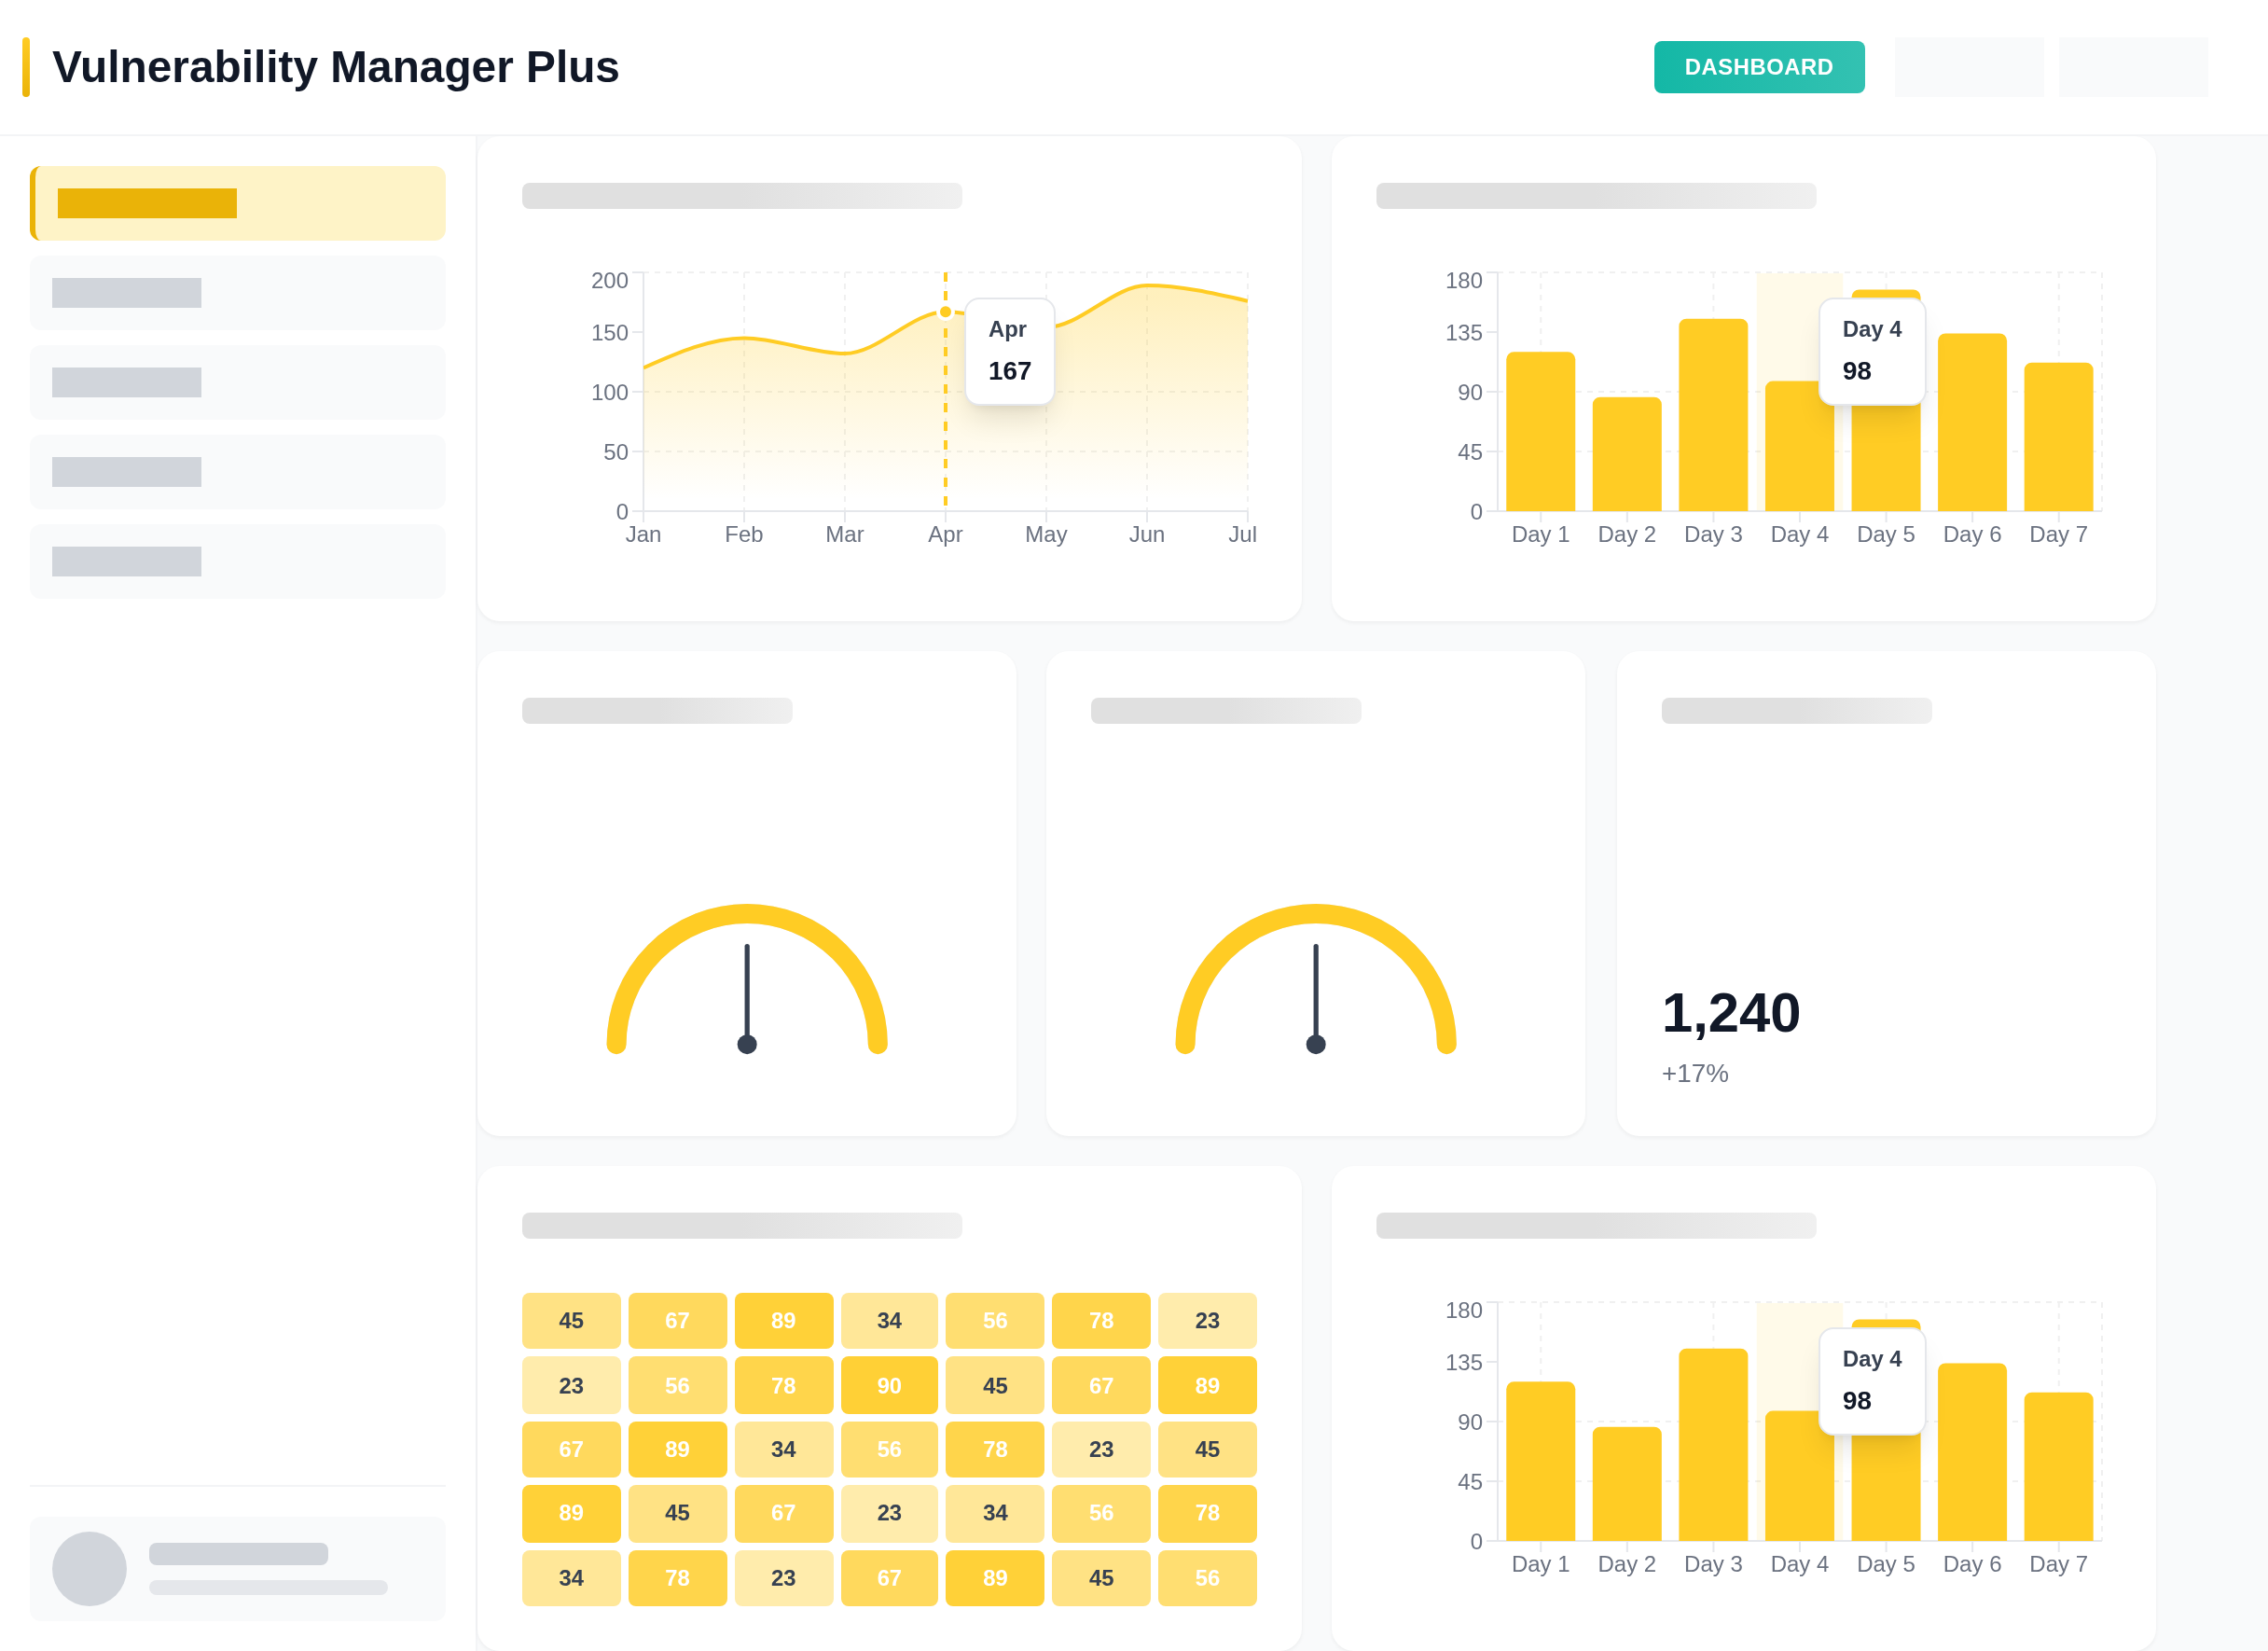This screenshot has width=2268, height=1651.
Task: Click the user avatar circle in sidebar
Action: [89, 1568]
